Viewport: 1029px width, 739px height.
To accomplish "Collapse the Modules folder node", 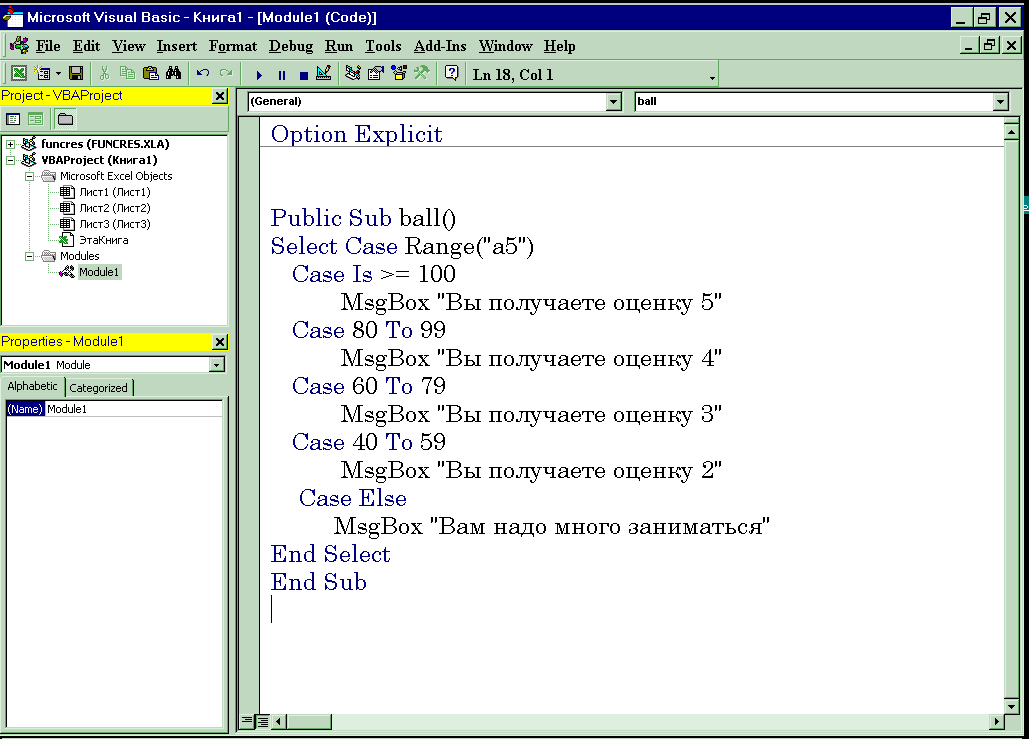I will click(30, 256).
